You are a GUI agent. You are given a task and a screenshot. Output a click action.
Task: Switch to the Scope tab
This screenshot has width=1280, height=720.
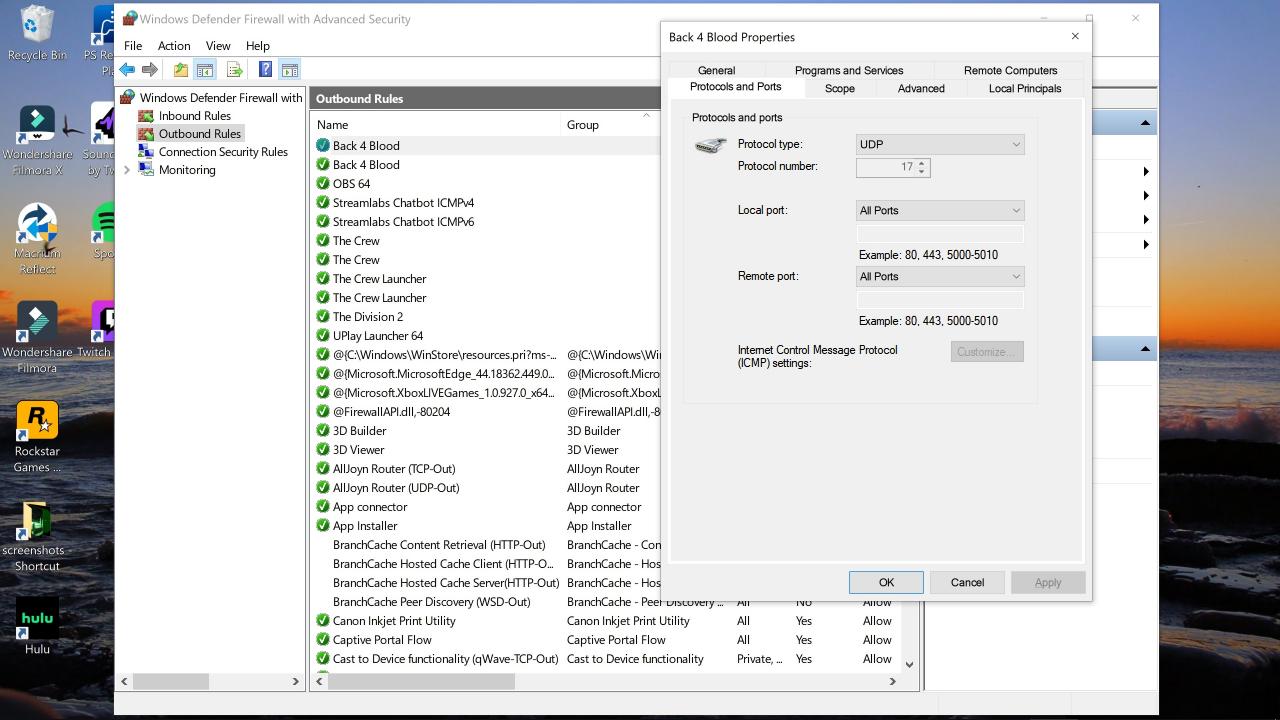click(839, 88)
